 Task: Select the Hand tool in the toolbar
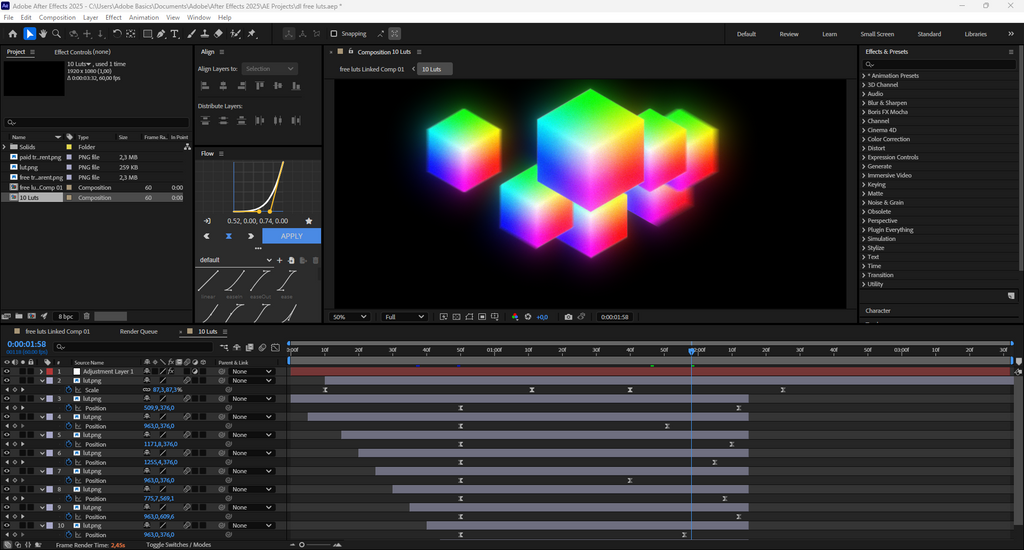[x=44, y=34]
